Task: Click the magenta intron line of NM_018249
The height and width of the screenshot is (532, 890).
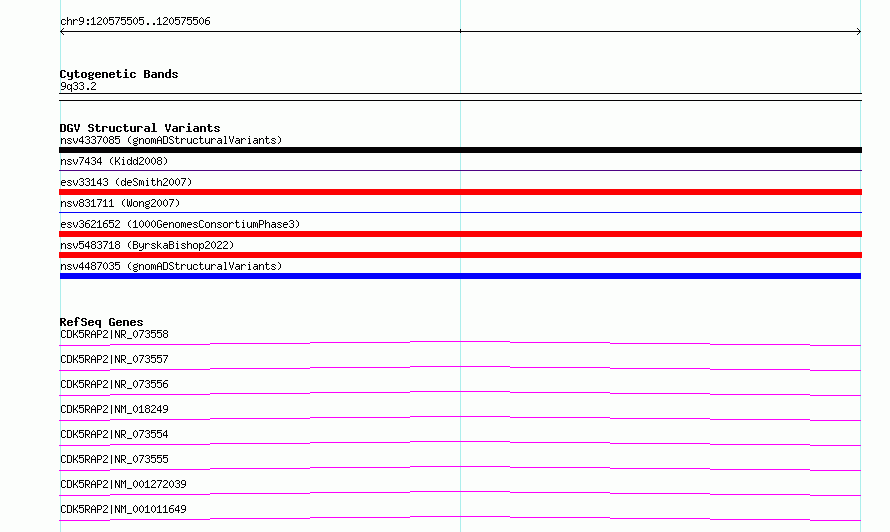Action: 460,417
